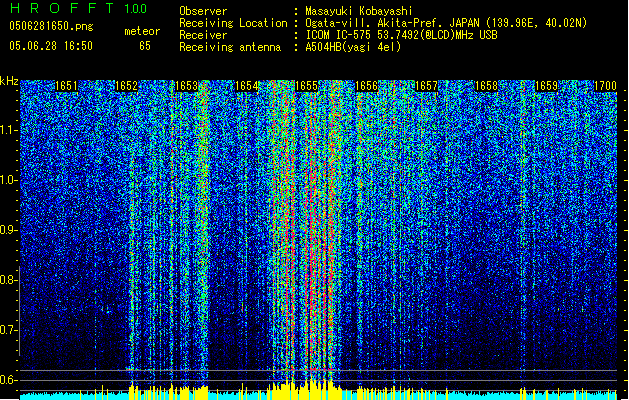Select the antenna value A504HB(yagi 4el)

(353, 47)
